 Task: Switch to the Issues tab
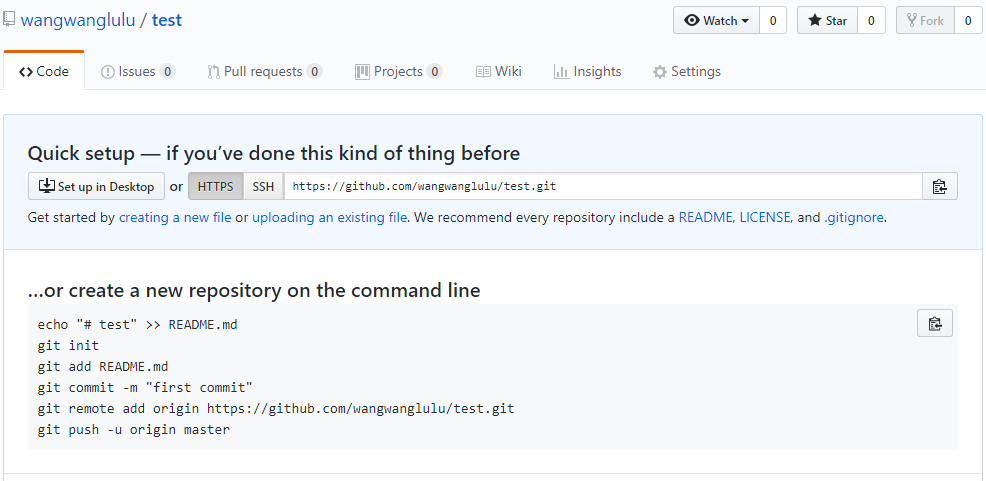tap(137, 72)
